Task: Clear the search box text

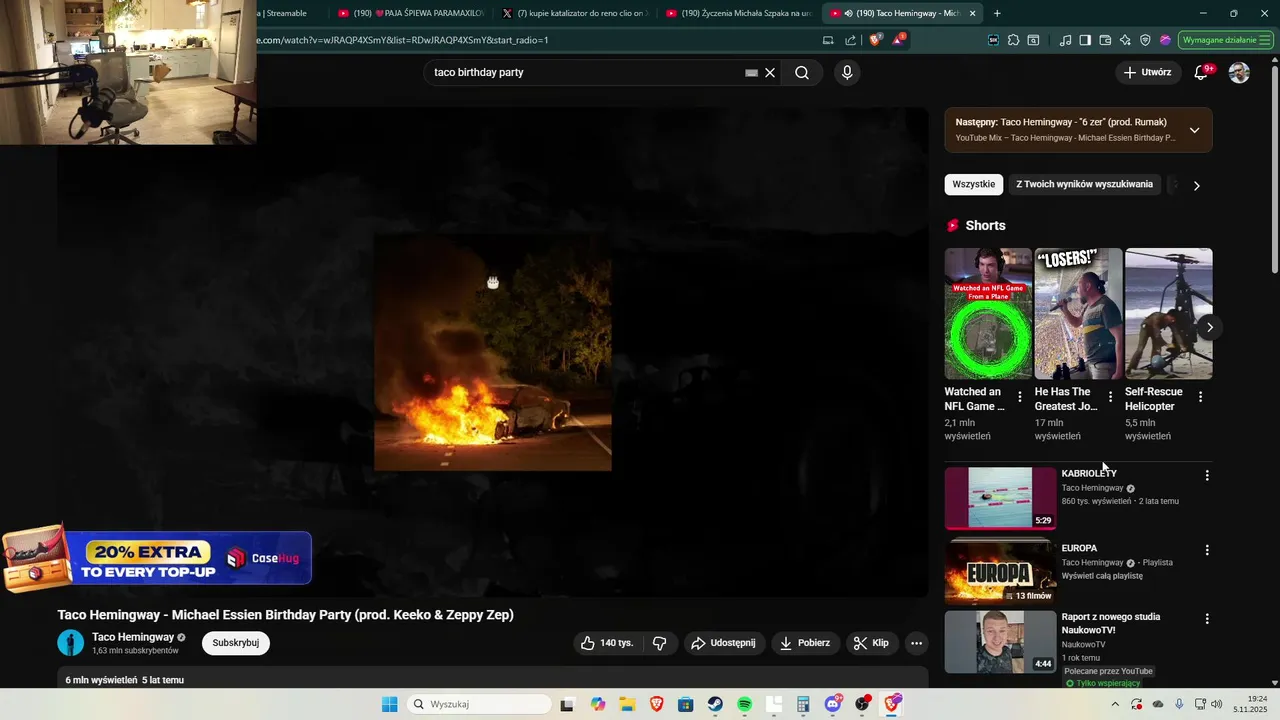Action: tap(770, 73)
